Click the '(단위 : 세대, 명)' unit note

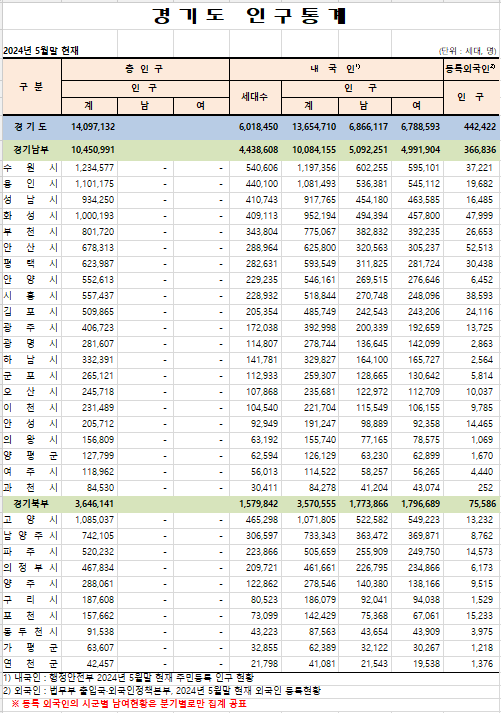pyautogui.click(x=468, y=51)
